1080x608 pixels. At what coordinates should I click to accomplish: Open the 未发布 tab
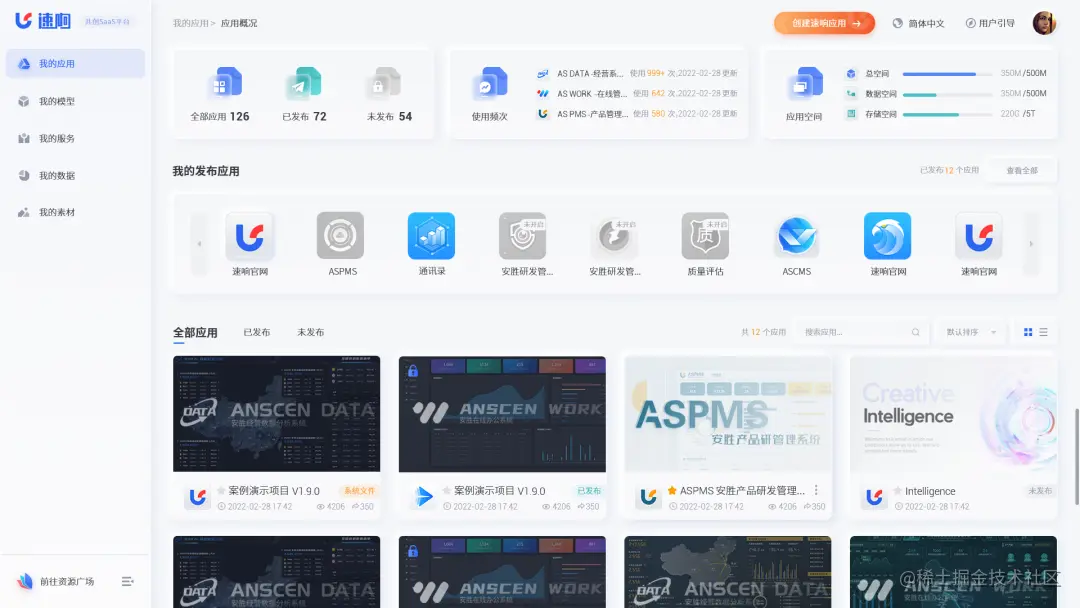click(309, 331)
